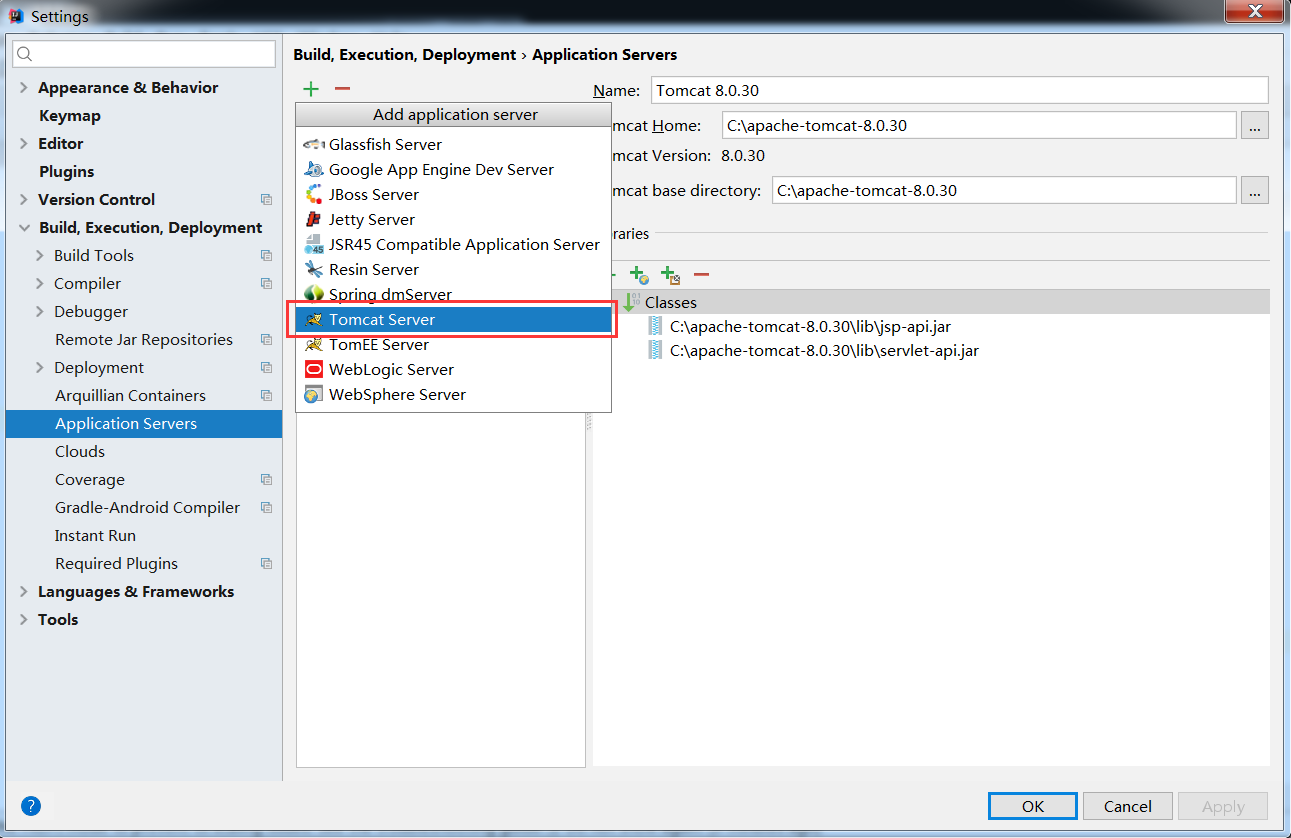This screenshot has height=838, width=1291.
Task: Open the Application Servers settings entry
Action: [125, 423]
